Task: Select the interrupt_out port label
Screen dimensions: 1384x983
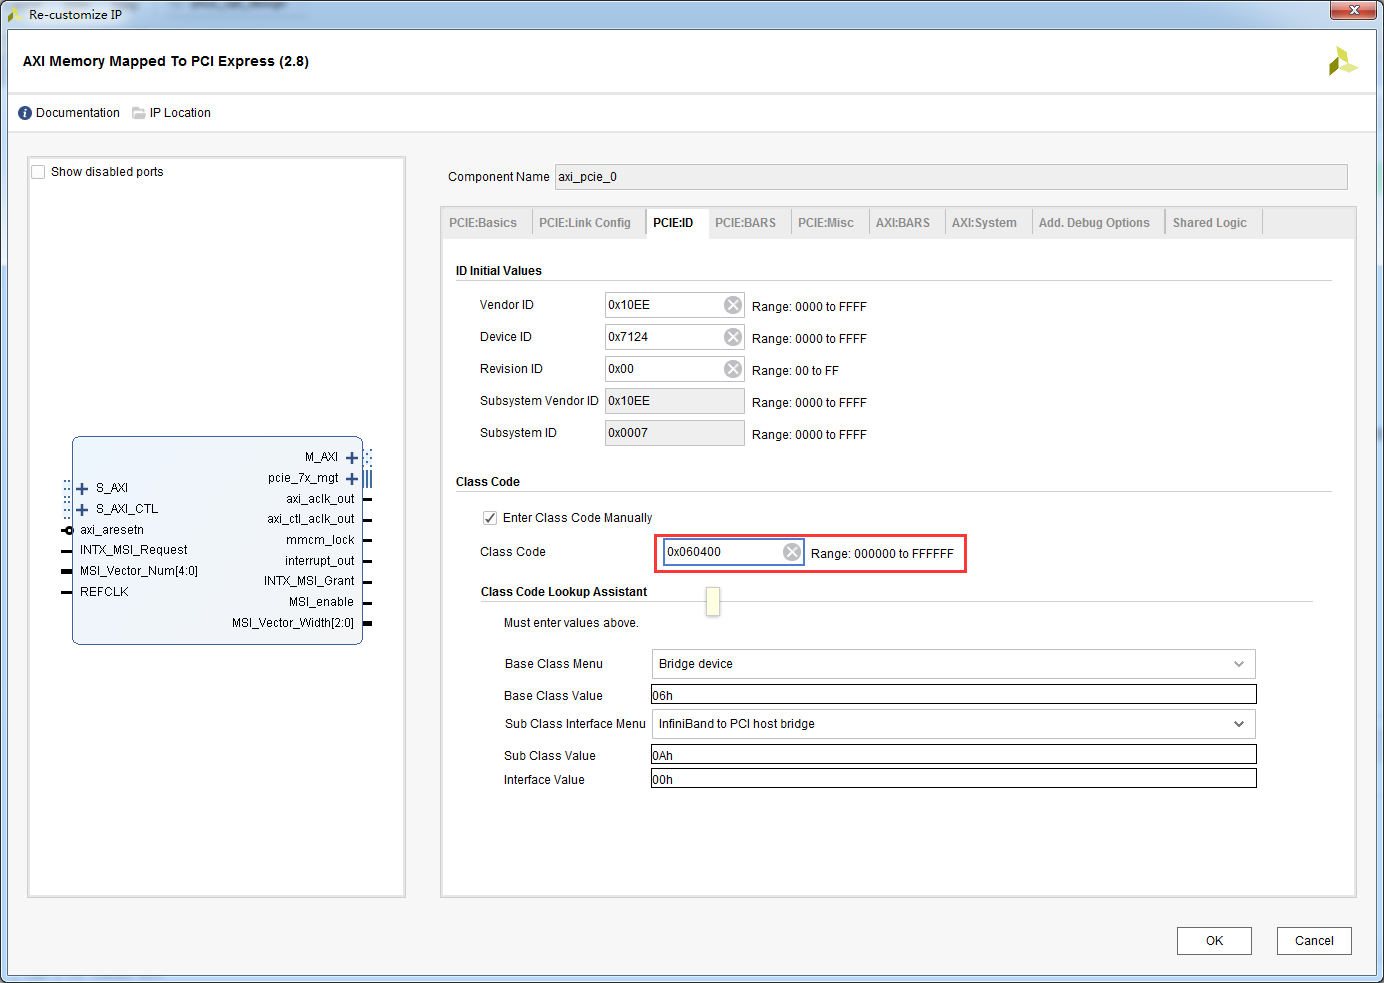Action: tap(319, 561)
